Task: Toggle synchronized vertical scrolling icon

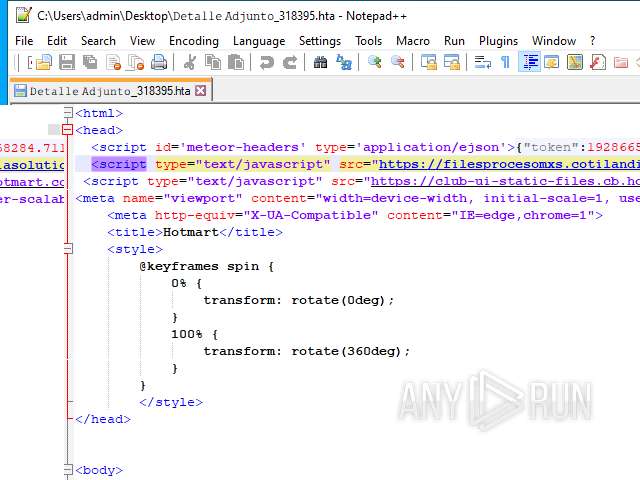Action: 429,62
